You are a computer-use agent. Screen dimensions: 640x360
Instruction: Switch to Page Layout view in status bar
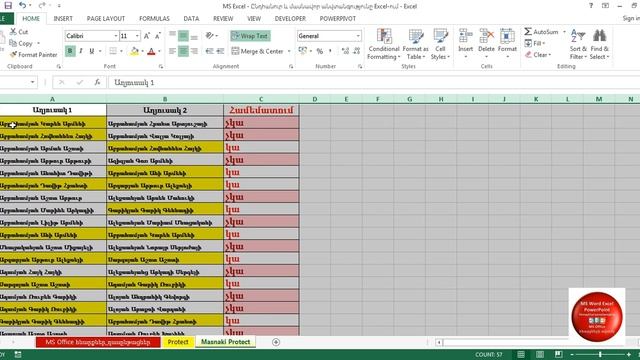point(540,354)
